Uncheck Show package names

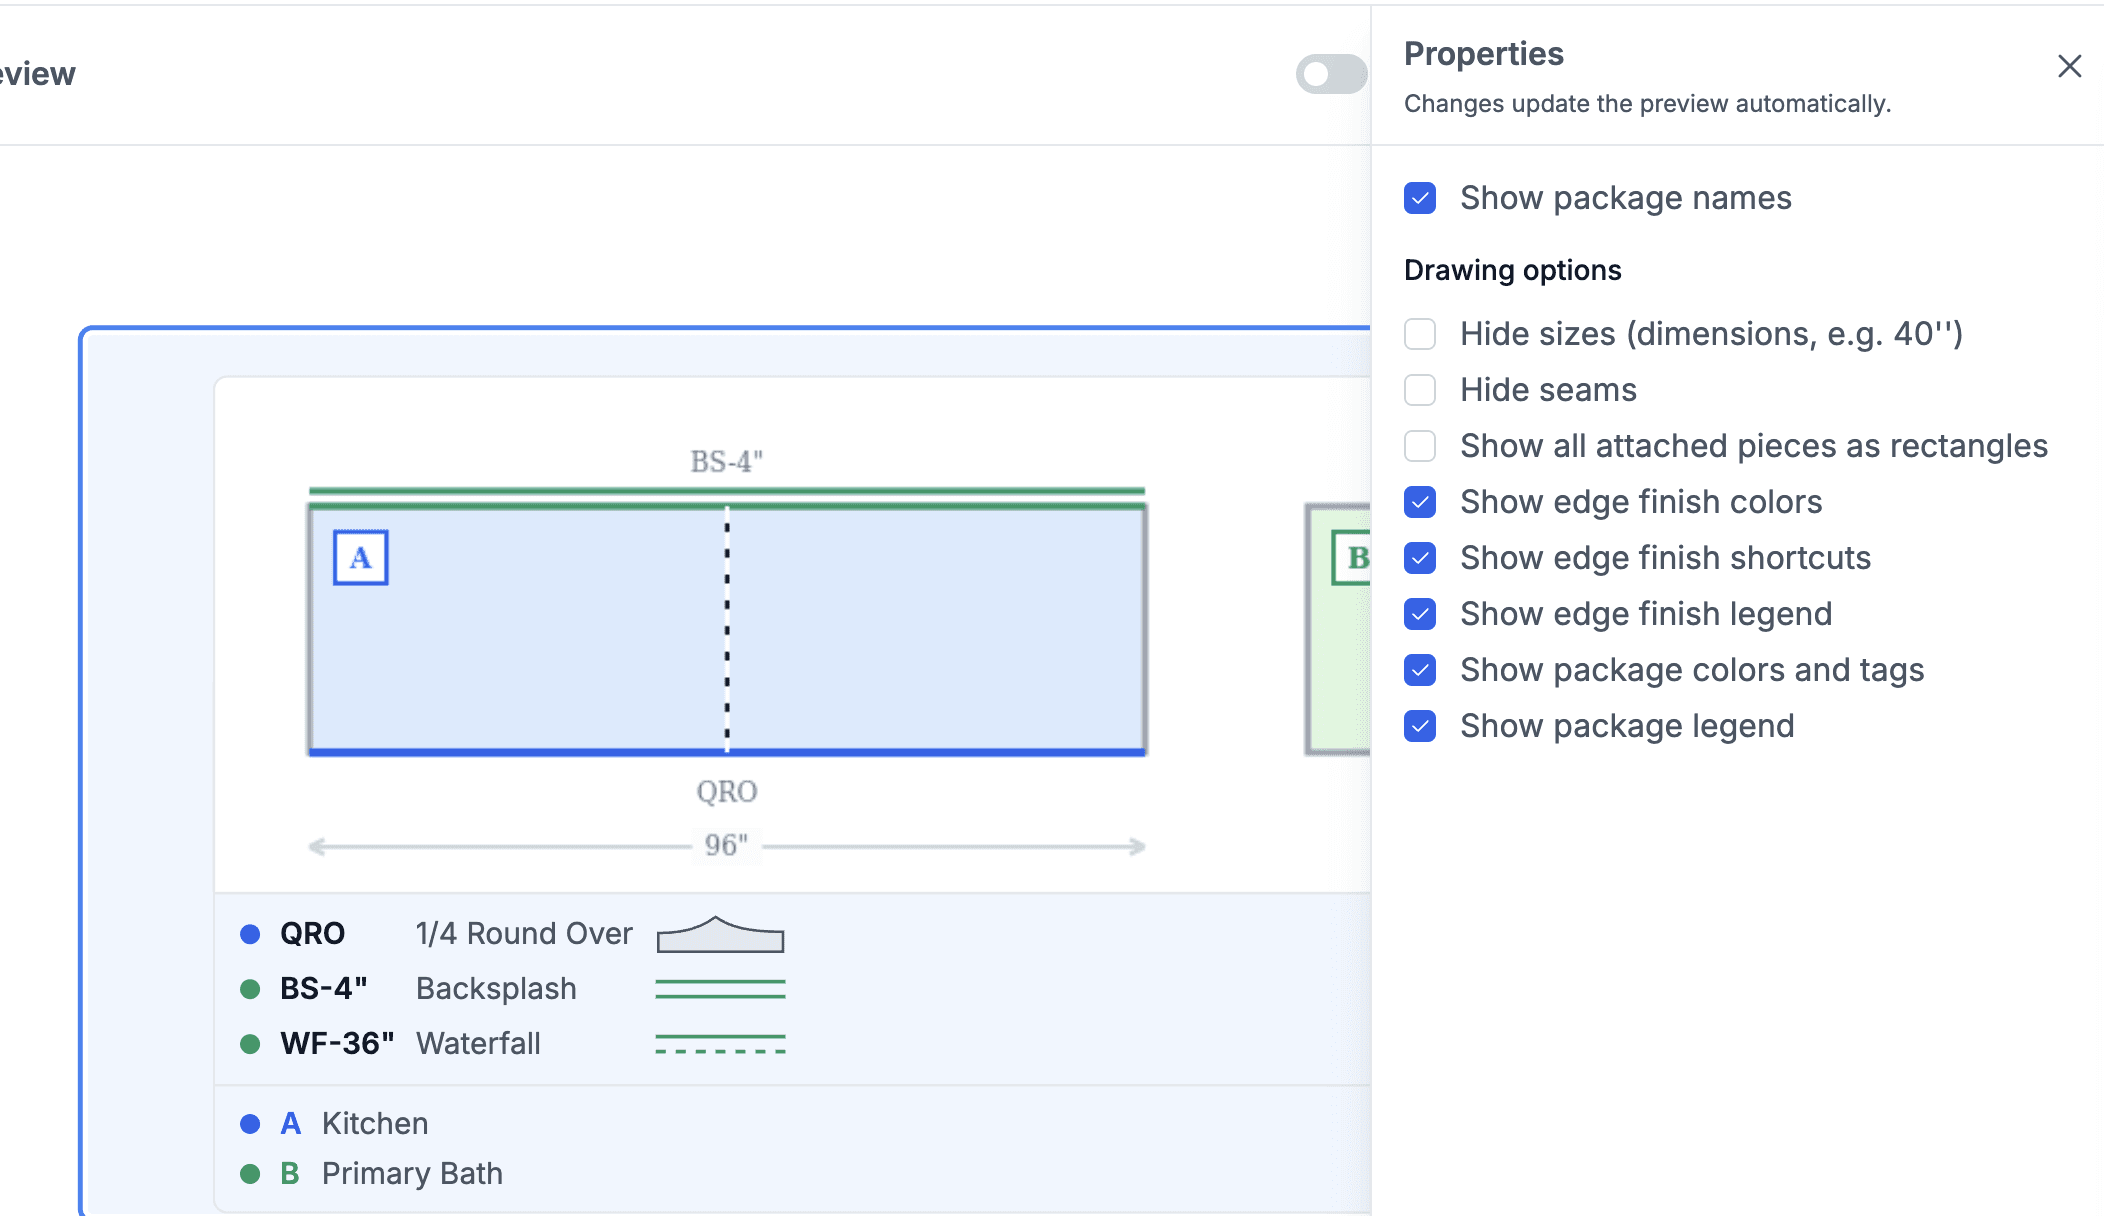[x=1420, y=198]
